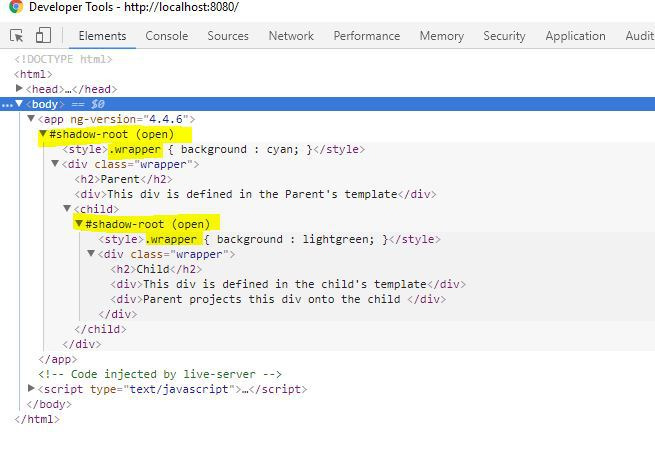Click the Chrome logo in title bar
Viewport: 655px width, 473px height.
coord(16,6)
